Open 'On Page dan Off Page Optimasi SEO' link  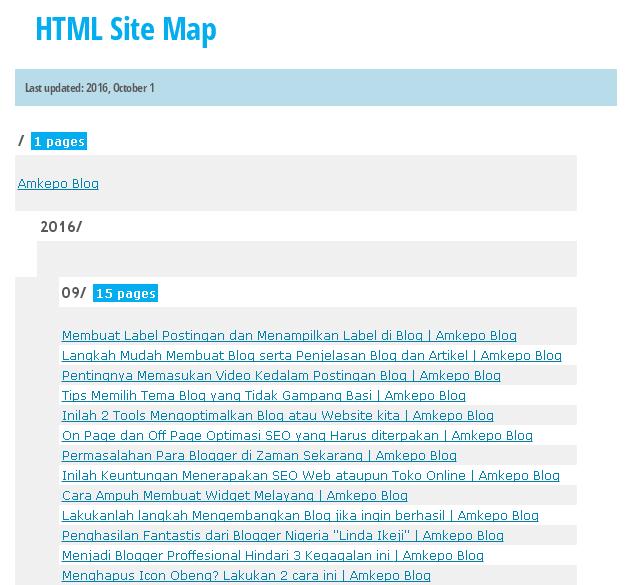click(297, 436)
